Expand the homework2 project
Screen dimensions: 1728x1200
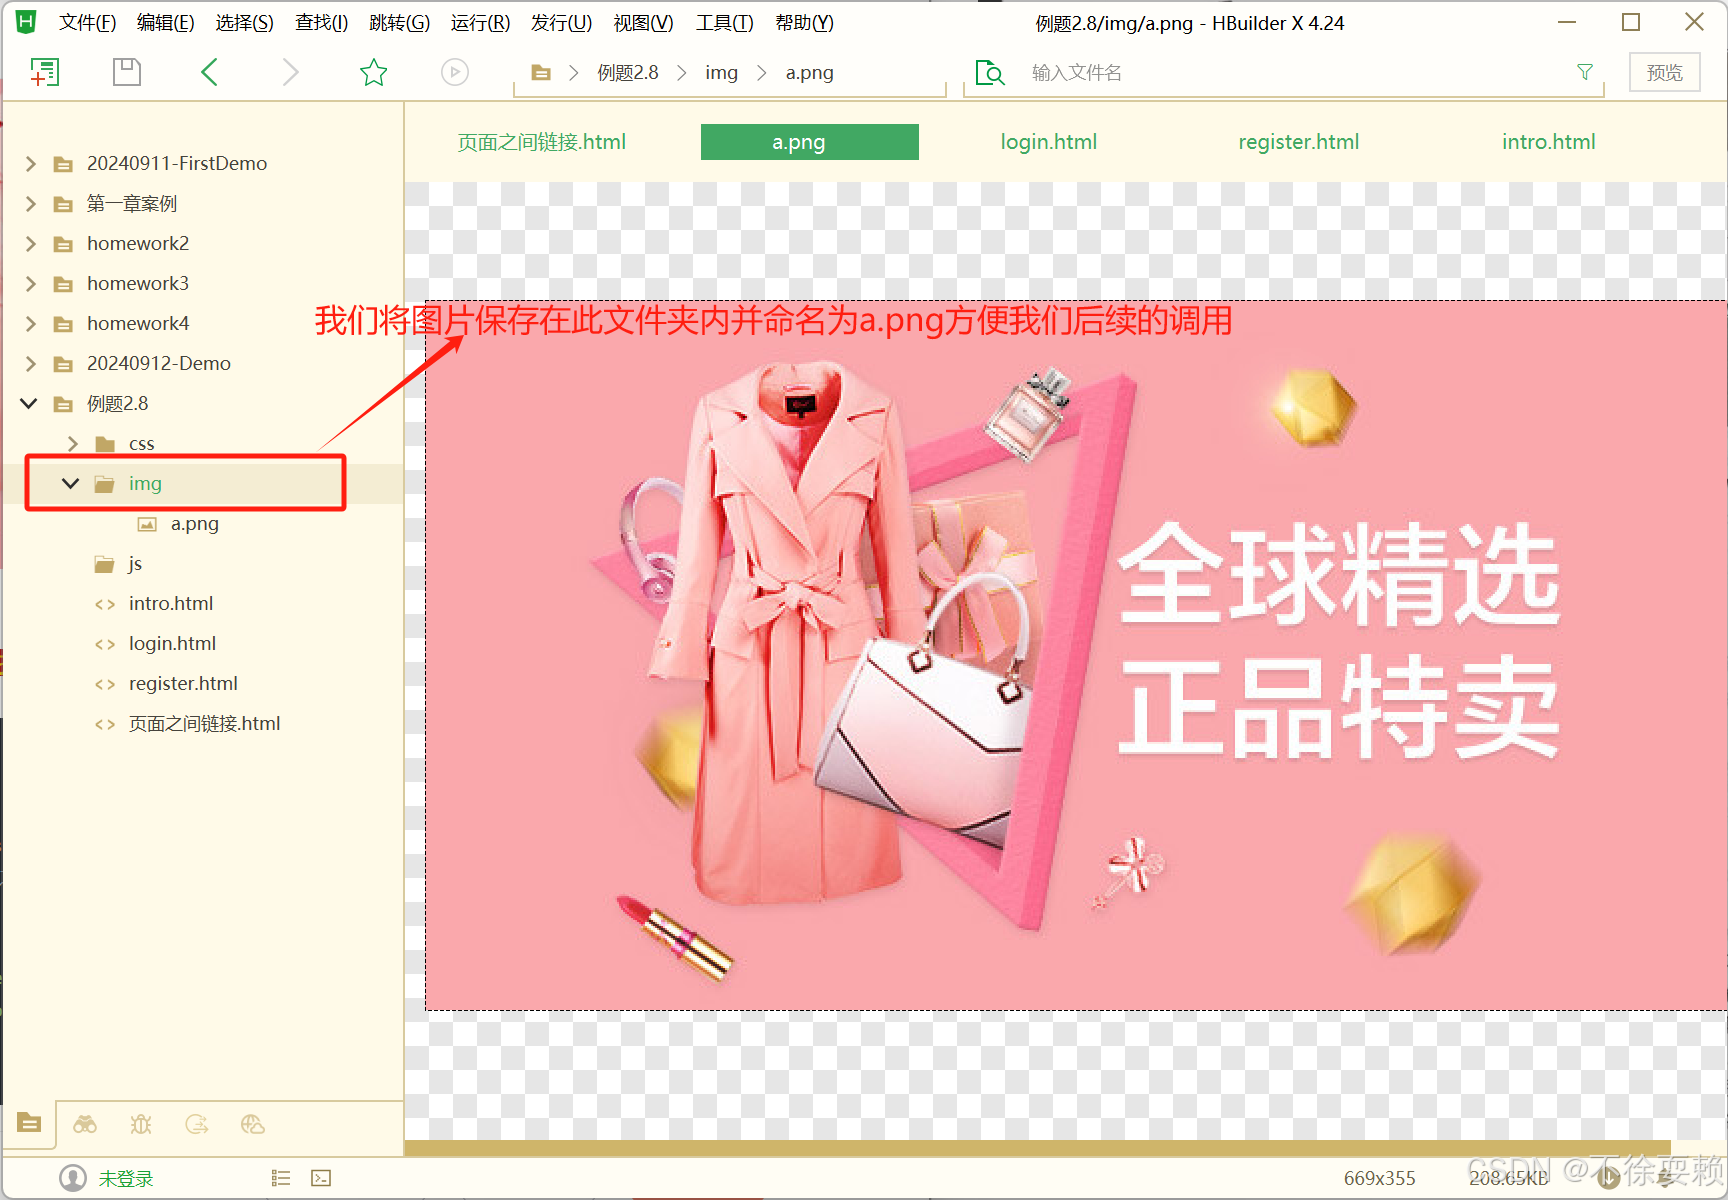[30, 243]
